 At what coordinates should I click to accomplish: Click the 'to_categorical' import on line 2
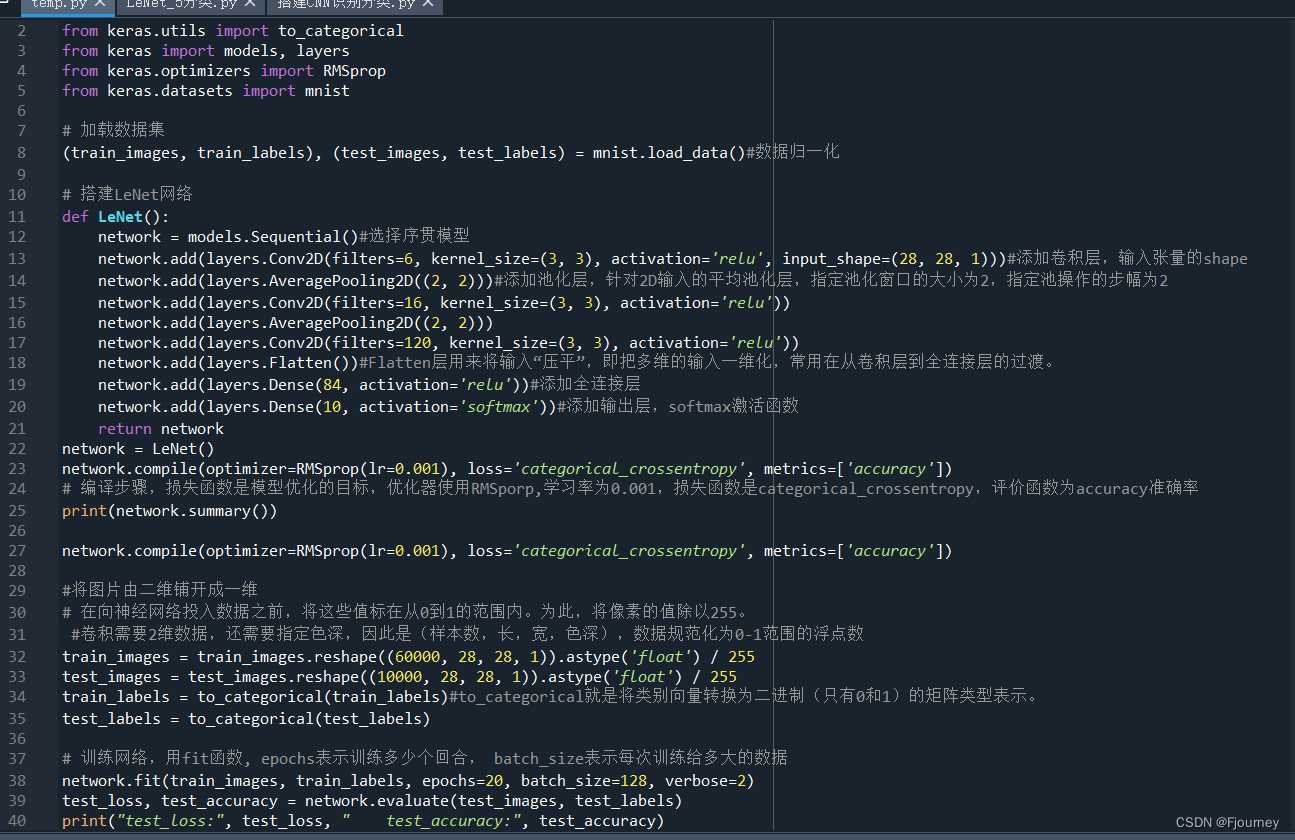(x=341, y=31)
